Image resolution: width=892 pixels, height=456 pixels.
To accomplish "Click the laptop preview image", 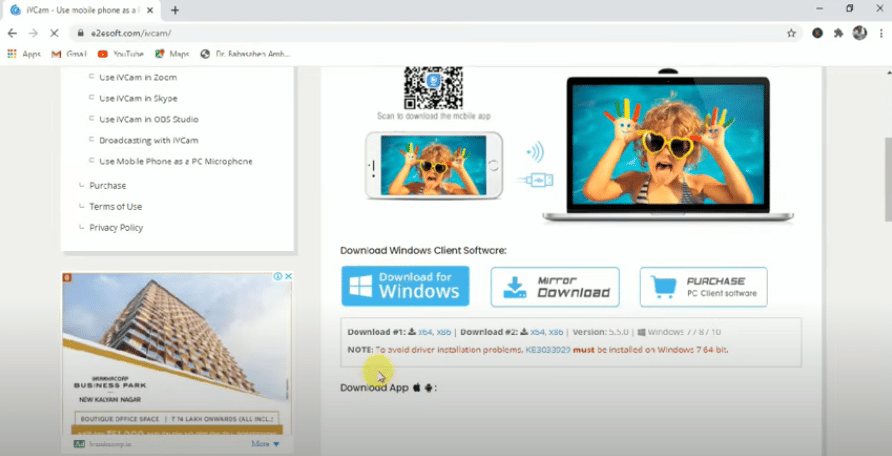I will pyautogui.click(x=668, y=148).
